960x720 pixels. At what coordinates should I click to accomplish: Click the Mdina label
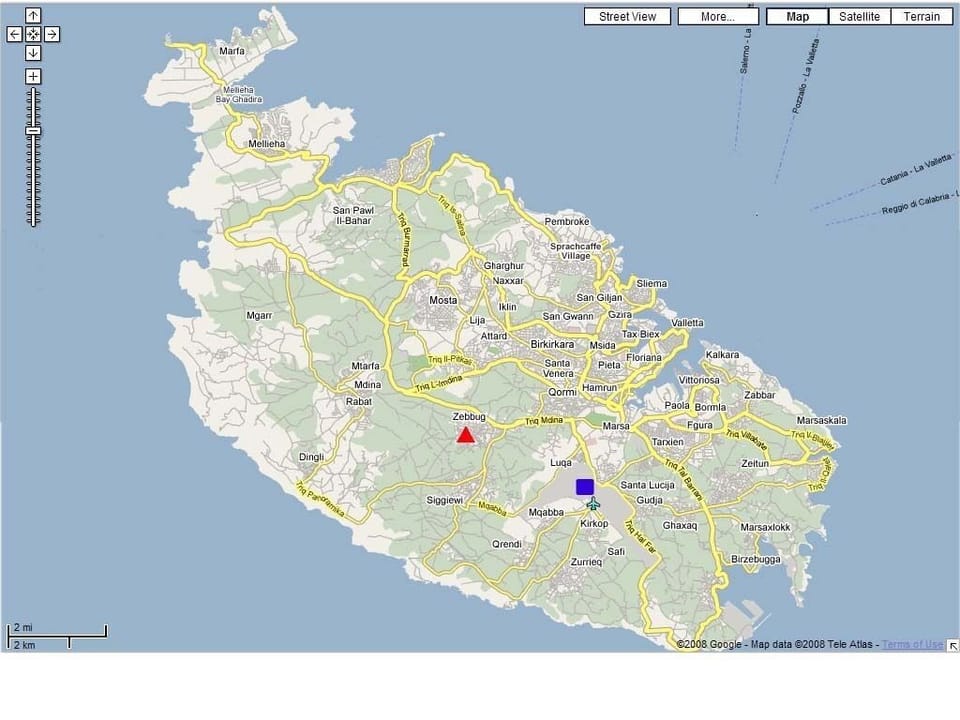pyautogui.click(x=367, y=384)
